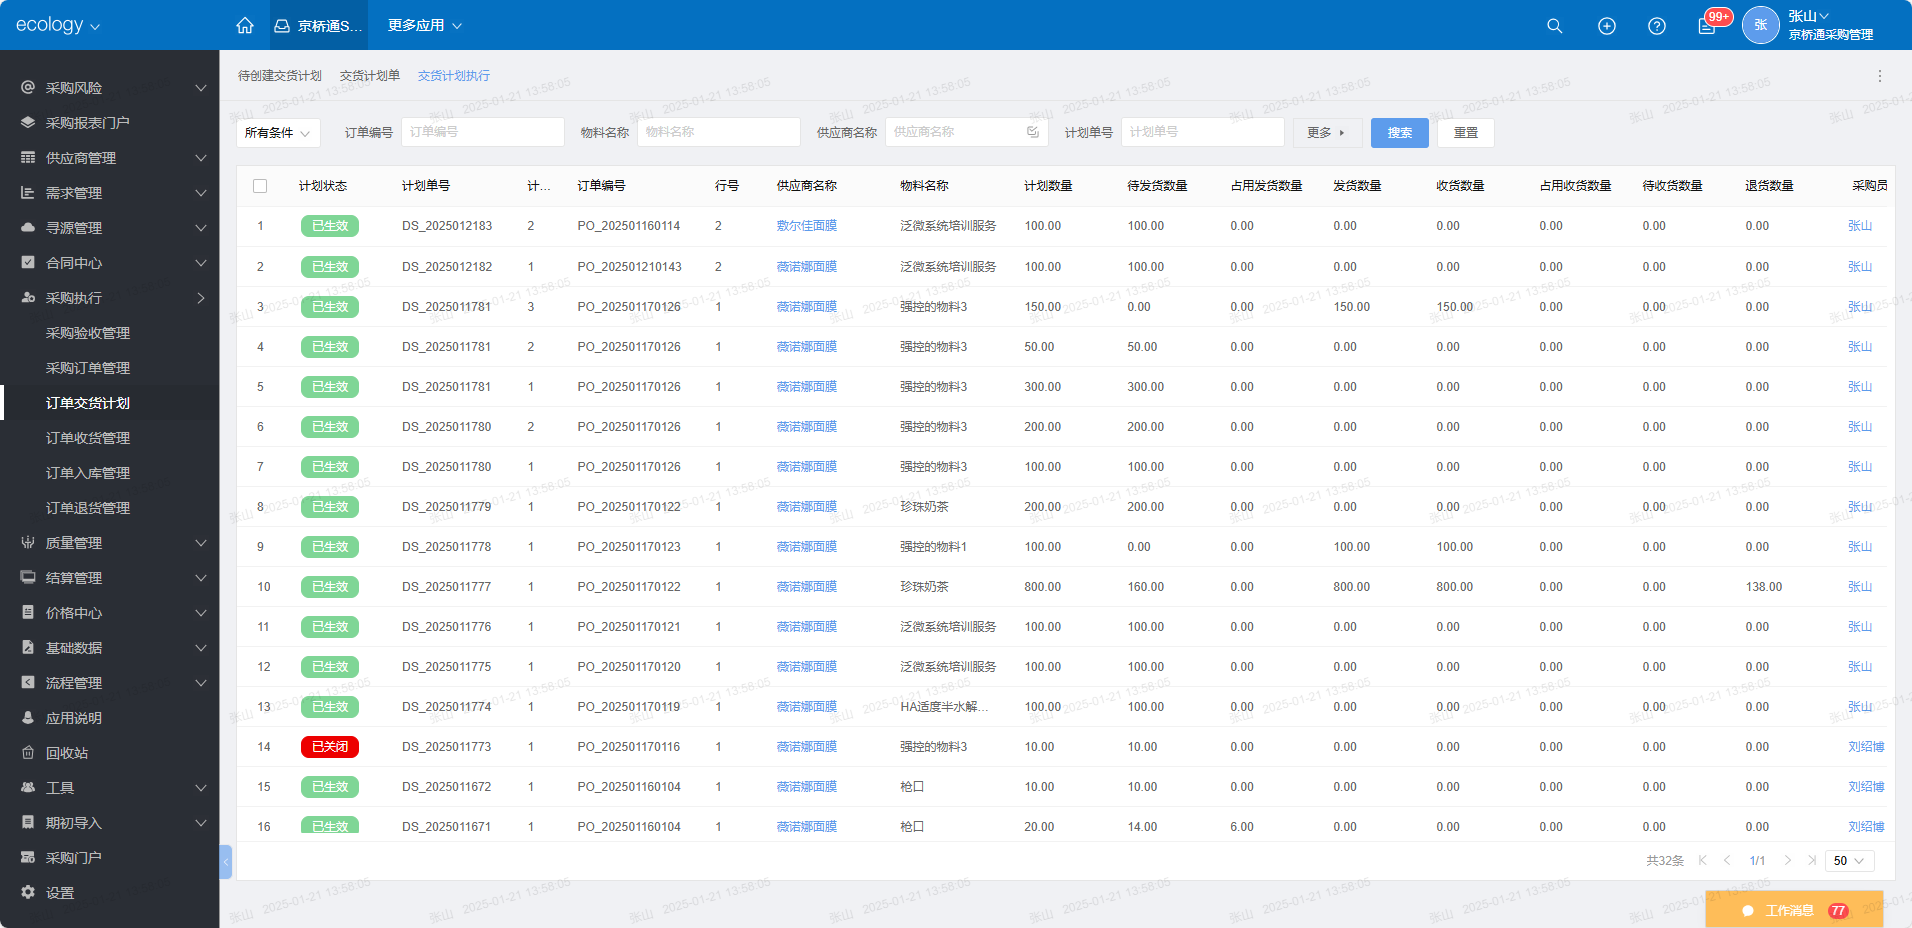This screenshot has width=1912, height=928.
Task: Click 基础数据 sidebar icon
Action: click(28, 648)
